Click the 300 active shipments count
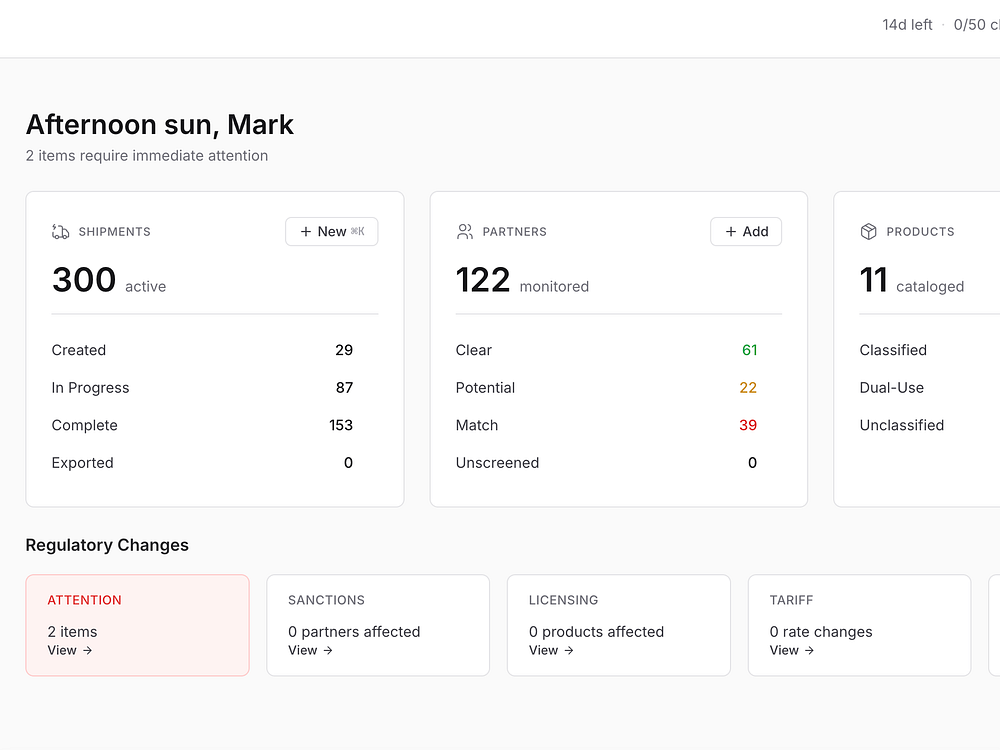This screenshot has width=1000, height=750. pyautogui.click(x=109, y=281)
